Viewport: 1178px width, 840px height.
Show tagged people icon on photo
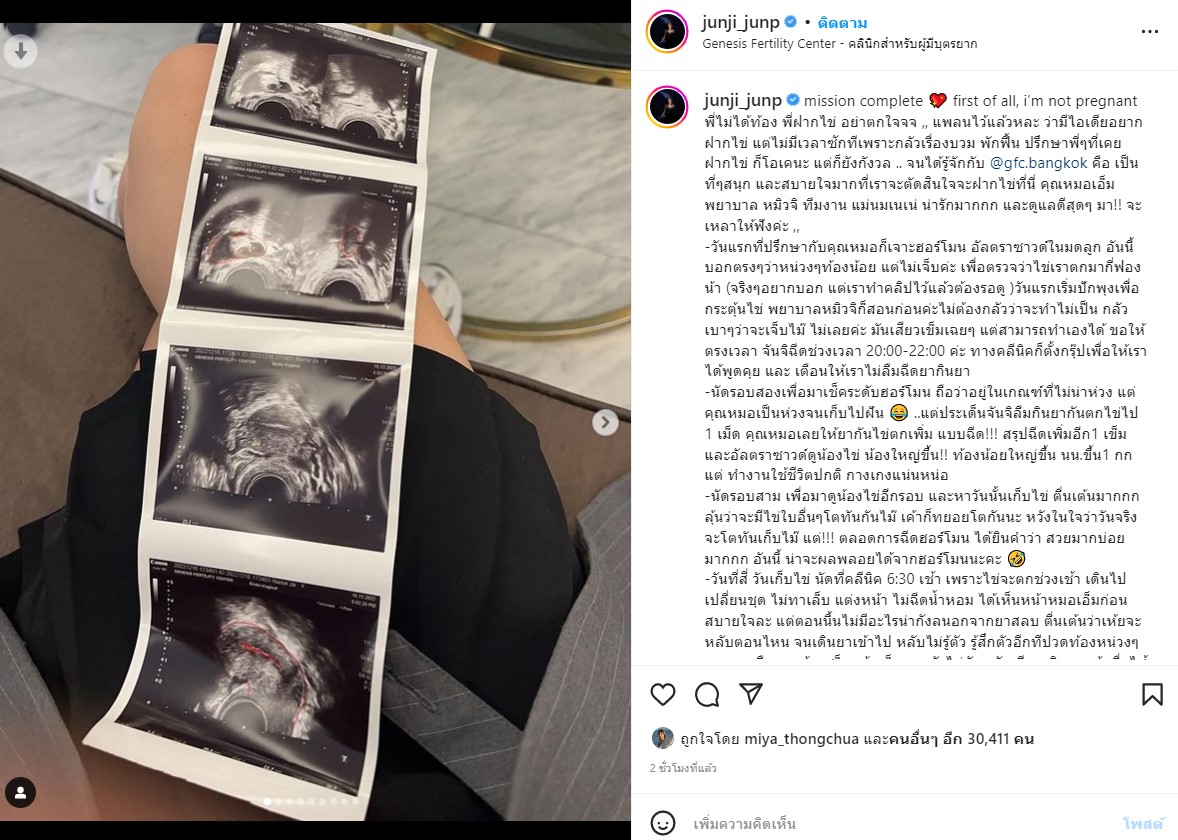(20, 793)
